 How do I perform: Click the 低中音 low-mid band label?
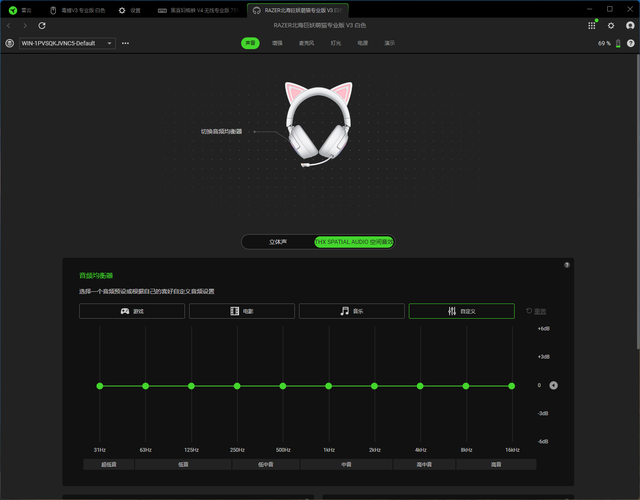[x=266, y=464]
